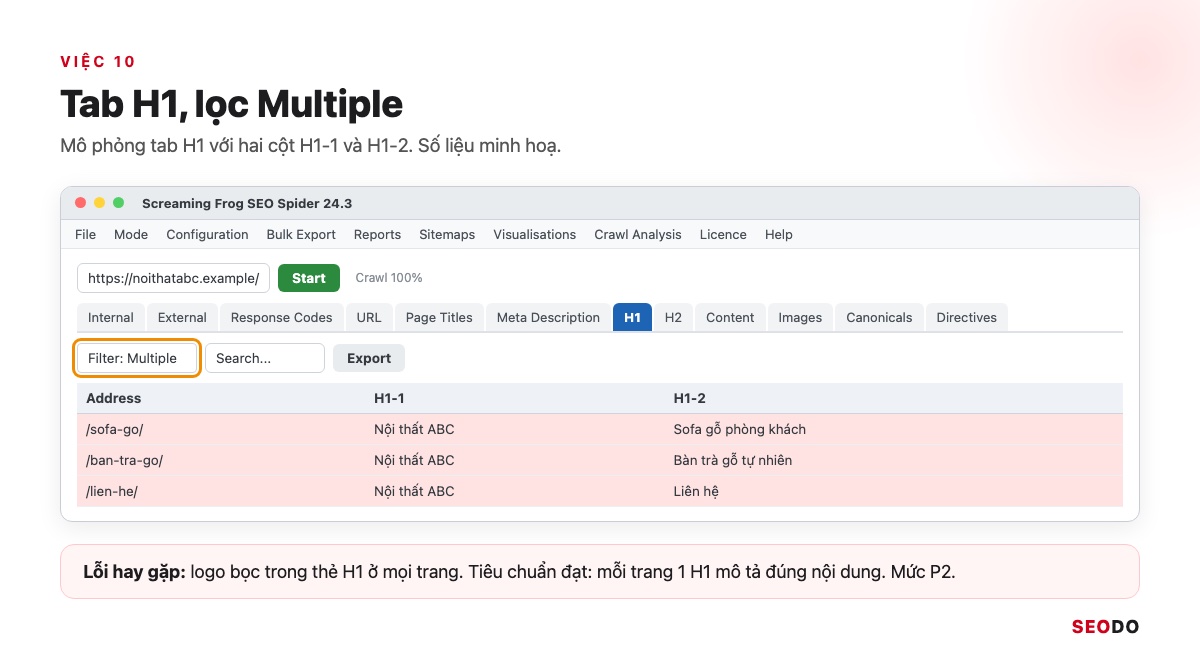
Task: Open the Sitemaps menu
Action: (x=447, y=234)
